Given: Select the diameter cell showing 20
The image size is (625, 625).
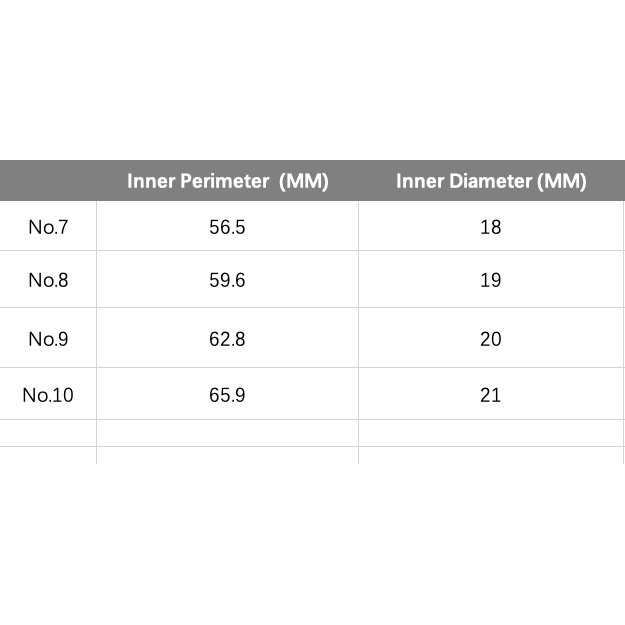Looking at the screenshot, I should point(490,339).
